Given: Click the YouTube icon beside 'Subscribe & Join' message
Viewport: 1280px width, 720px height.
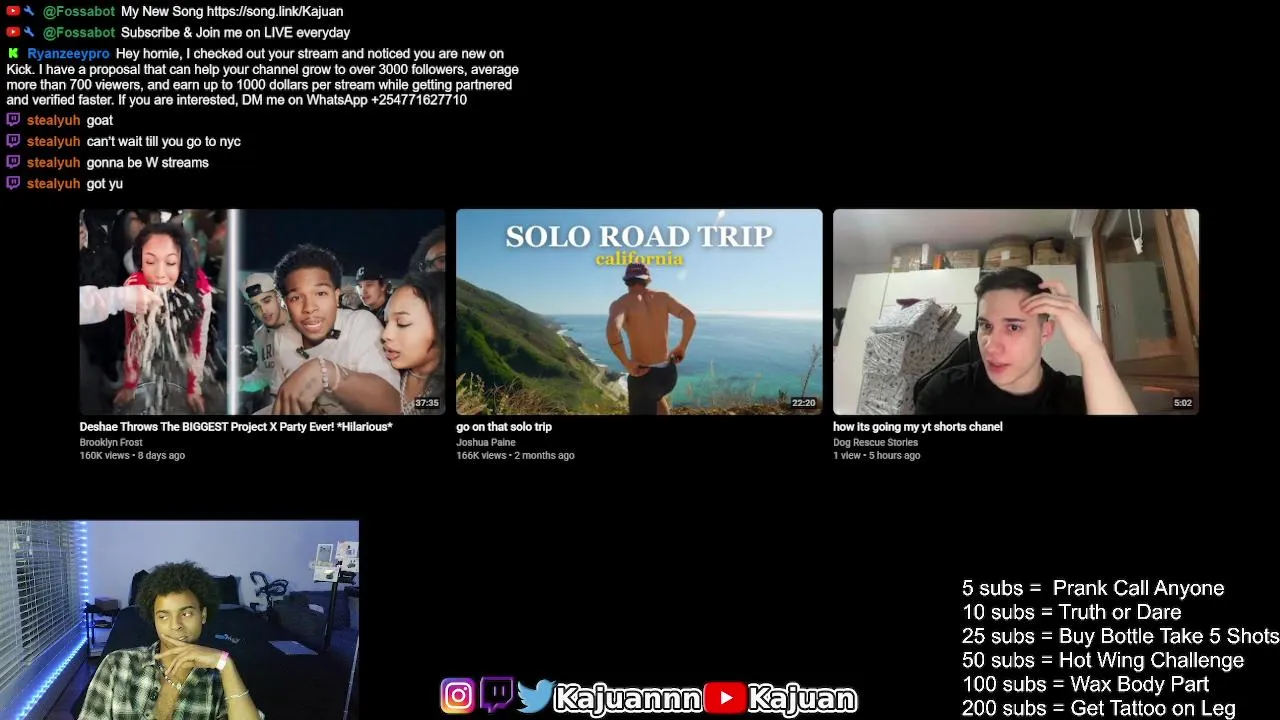Looking at the screenshot, I should coord(13,32).
